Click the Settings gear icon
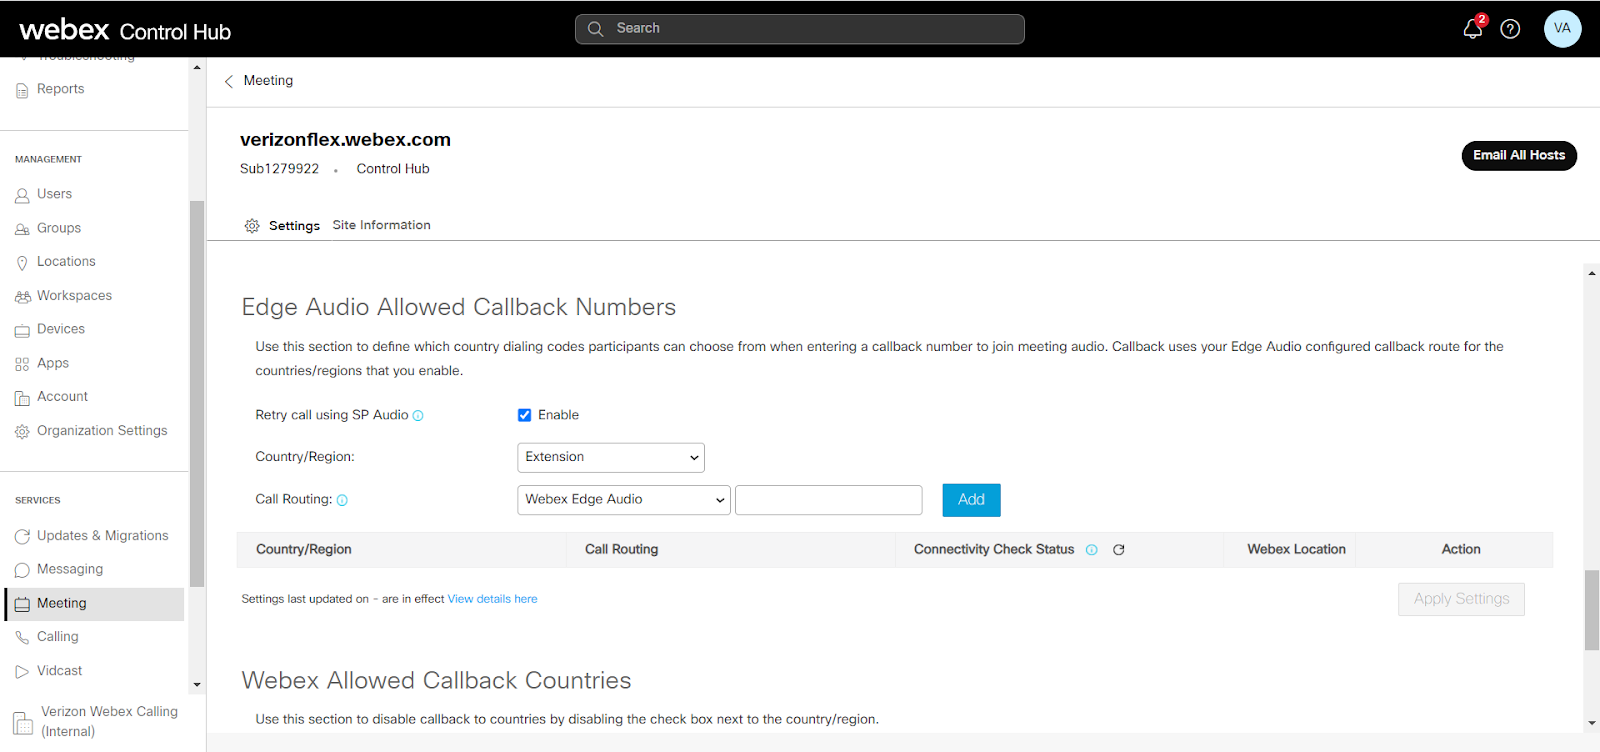Viewport: 1600px width, 752px height. [x=252, y=226]
